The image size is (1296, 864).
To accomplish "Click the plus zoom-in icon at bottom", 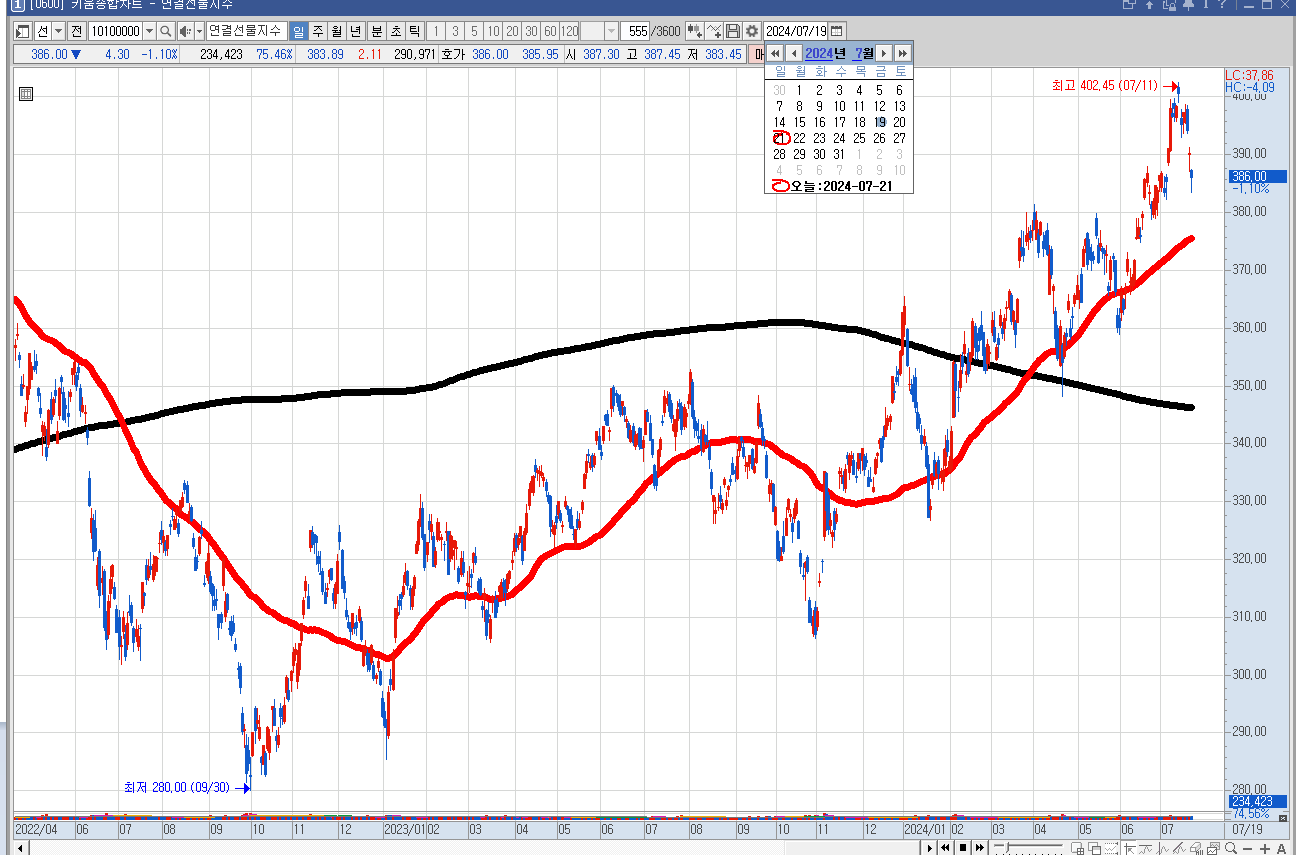I will (x=1264, y=848).
